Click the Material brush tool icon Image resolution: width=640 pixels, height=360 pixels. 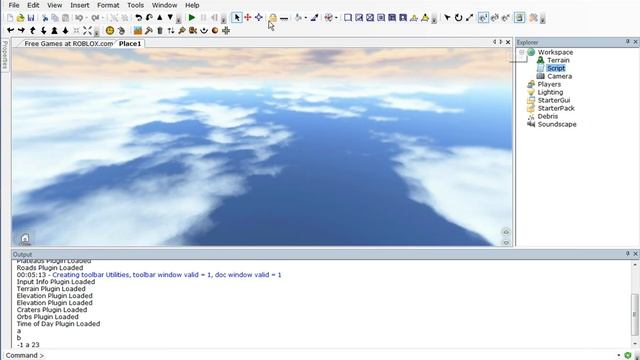[314, 18]
